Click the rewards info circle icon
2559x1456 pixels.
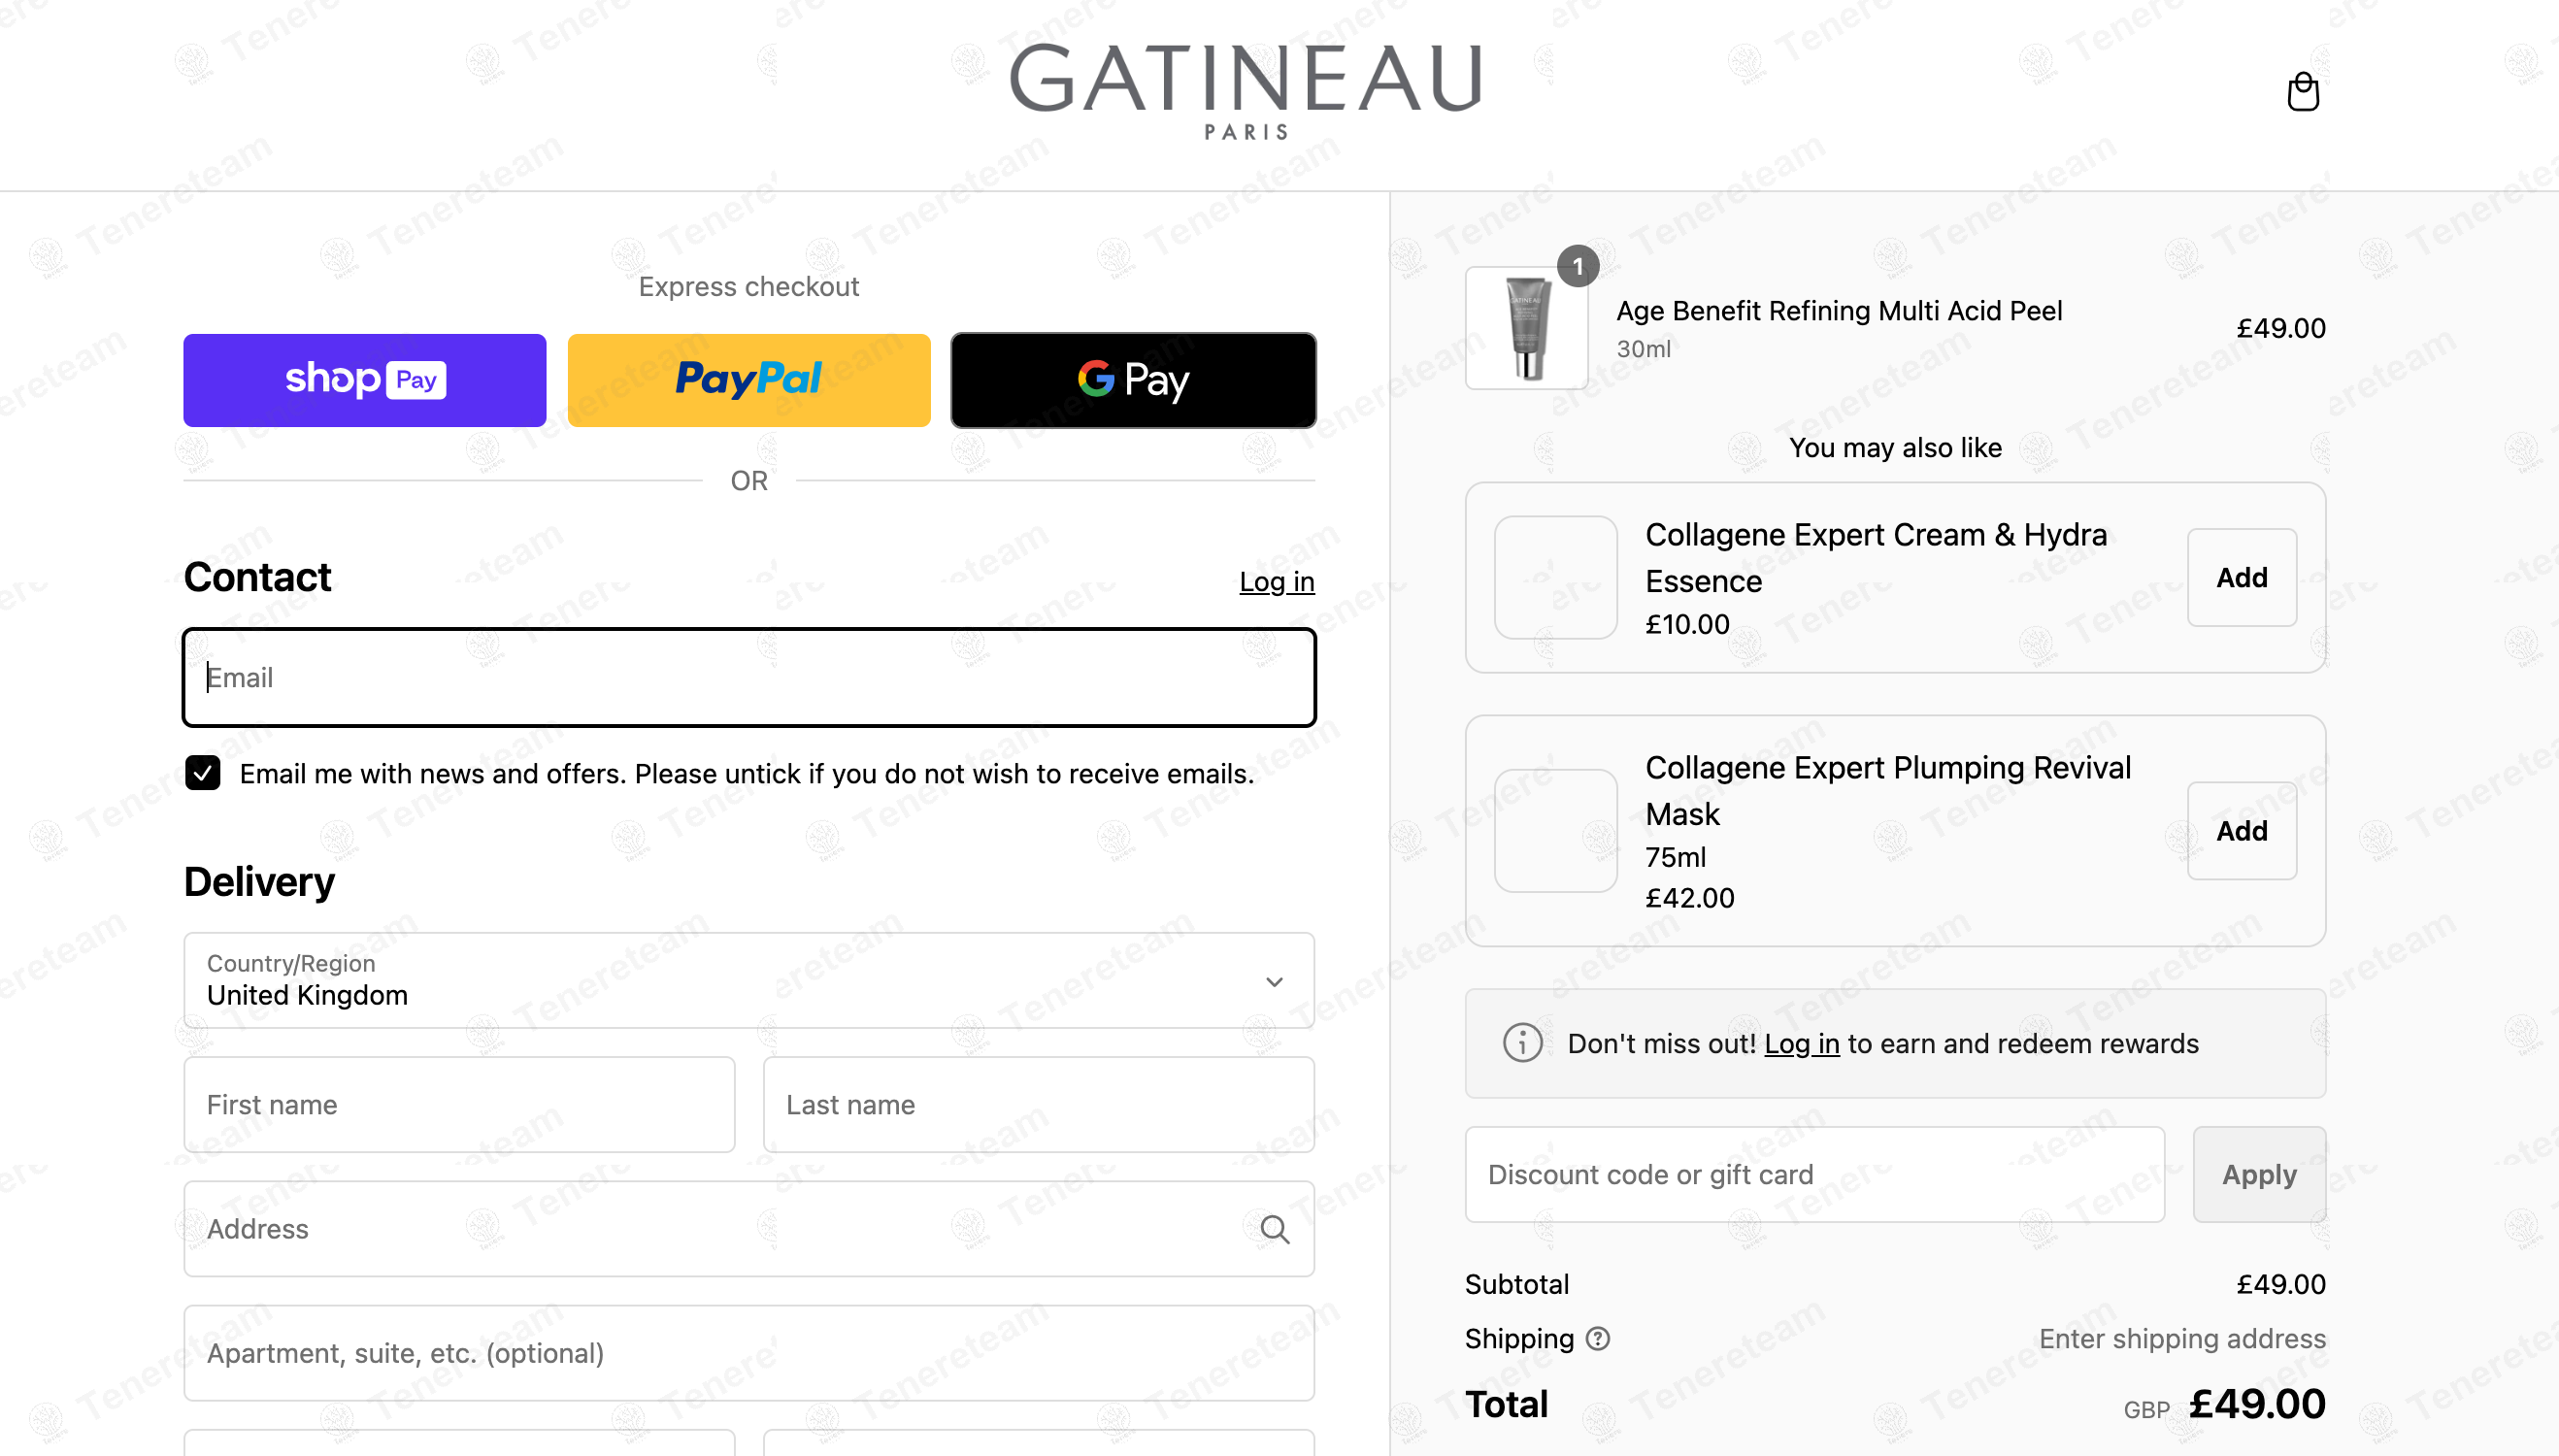[x=1522, y=1043]
